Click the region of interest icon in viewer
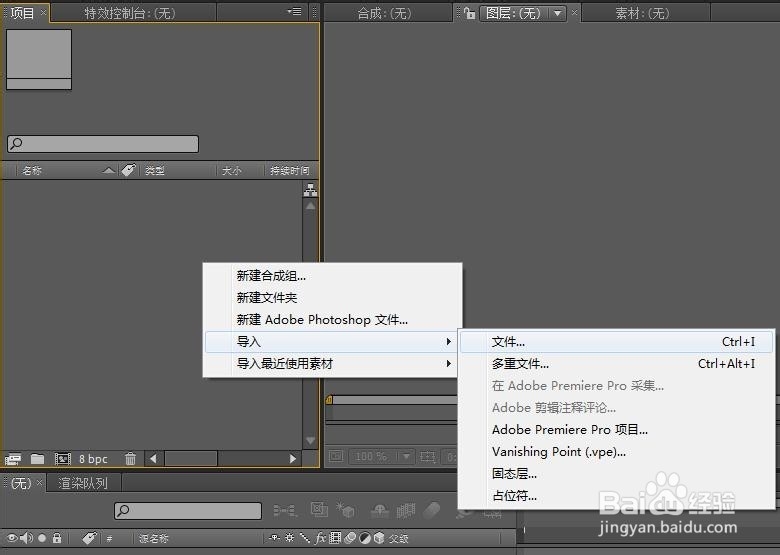780x555 pixels. (x=427, y=456)
